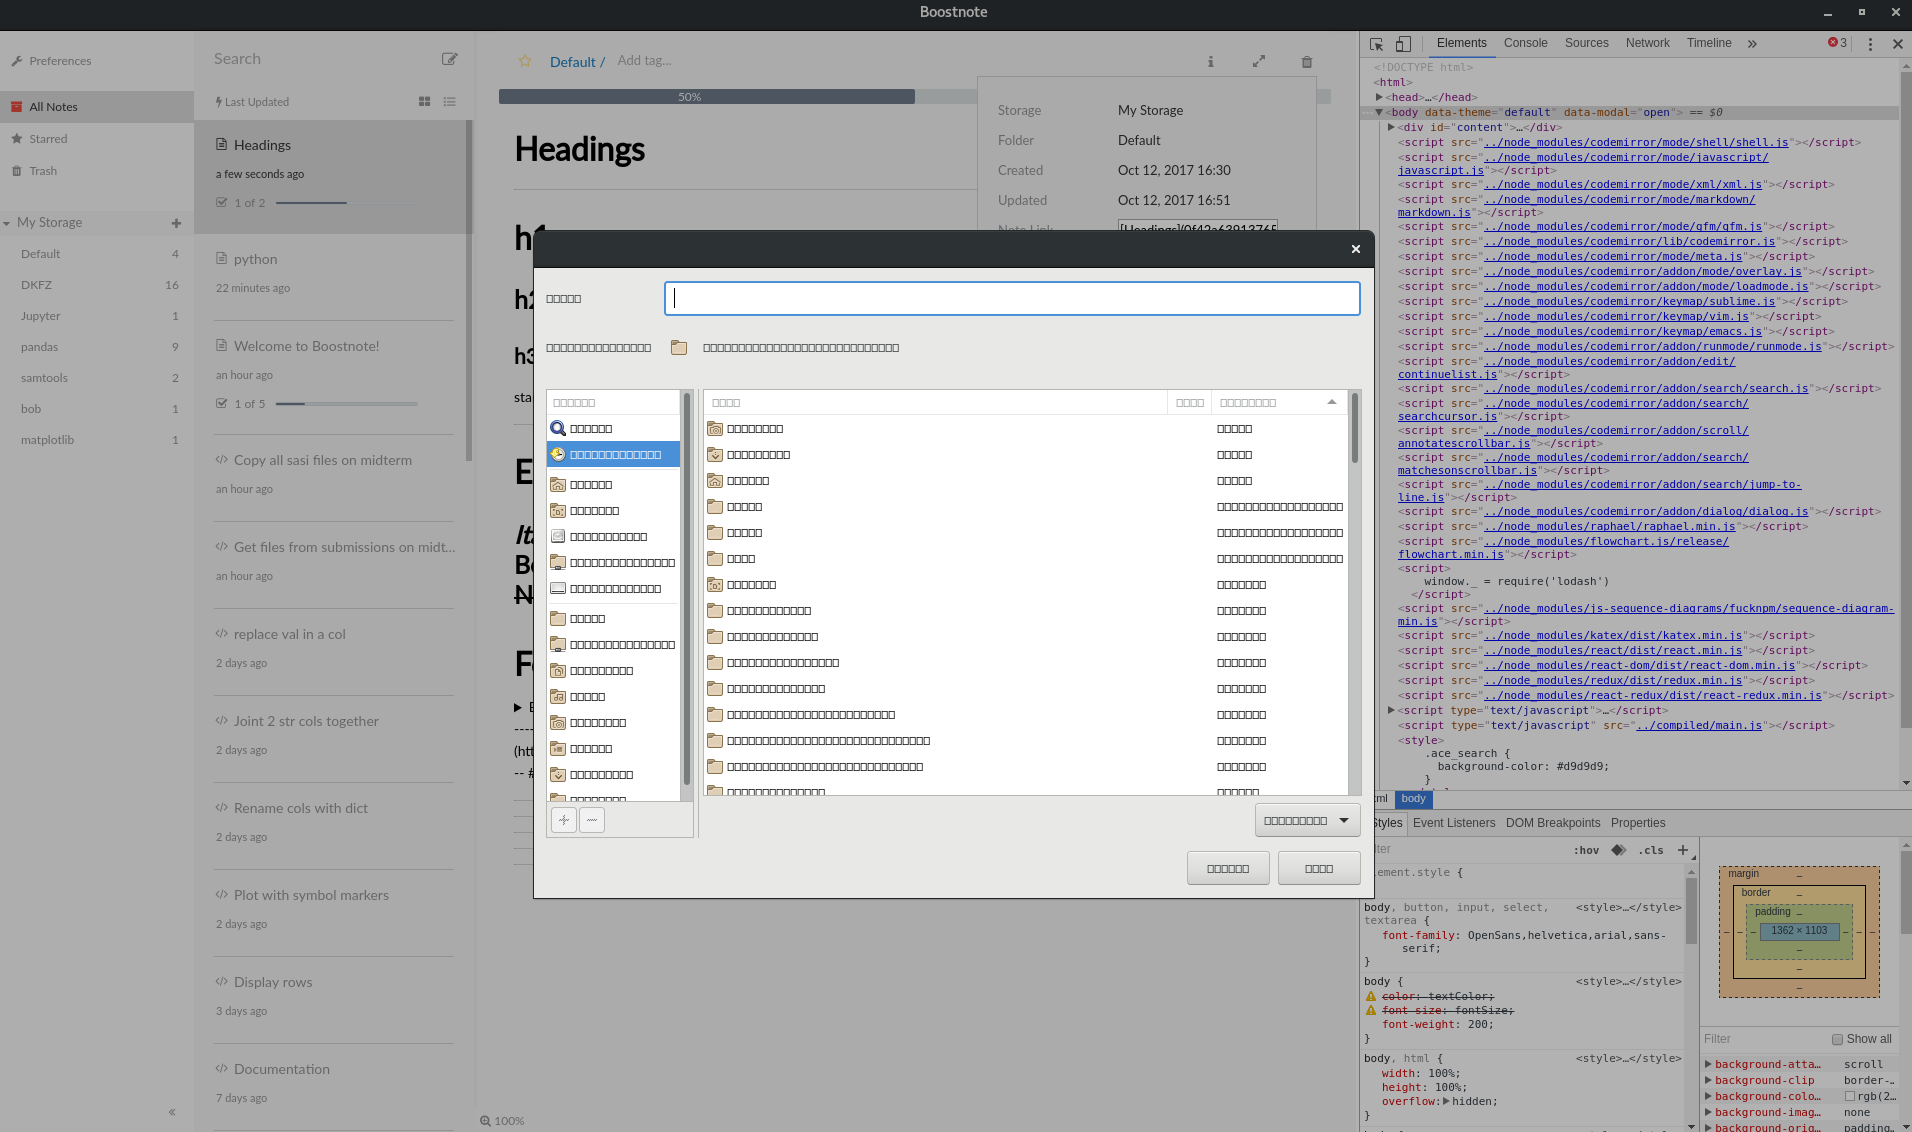The height and width of the screenshot is (1132, 1912).
Task: Star the Headings note
Action: [x=525, y=62]
